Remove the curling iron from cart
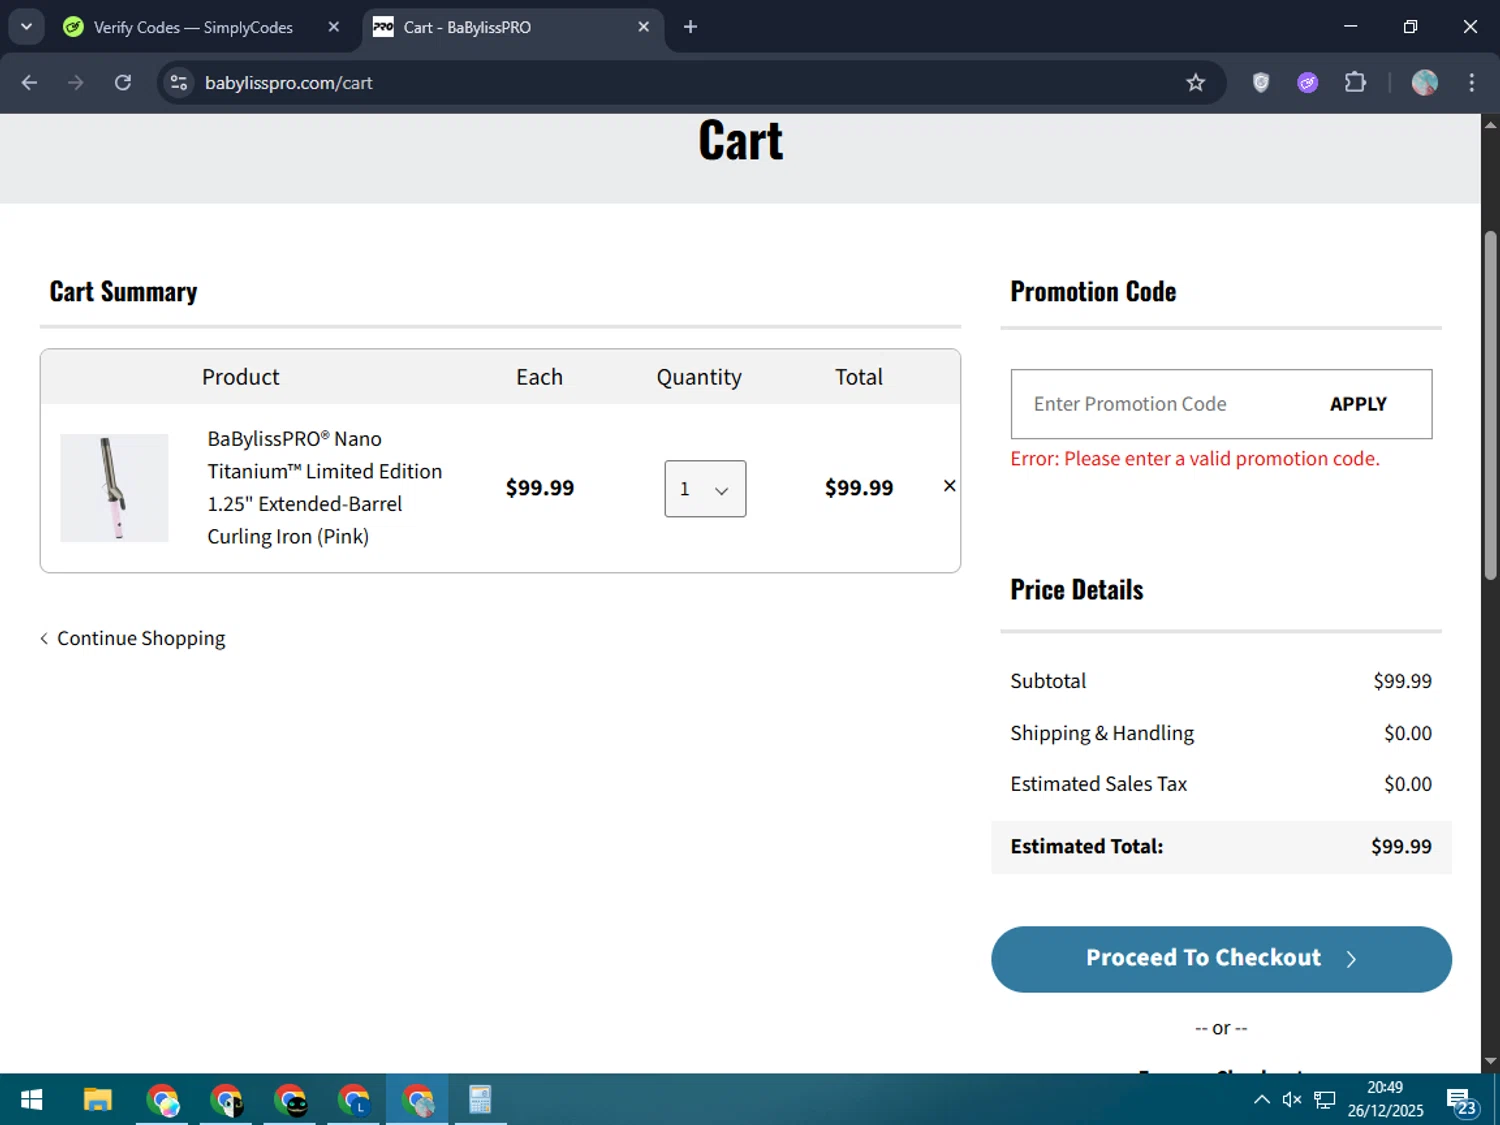Screen dimensions: 1500x1125 click(950, 486)
